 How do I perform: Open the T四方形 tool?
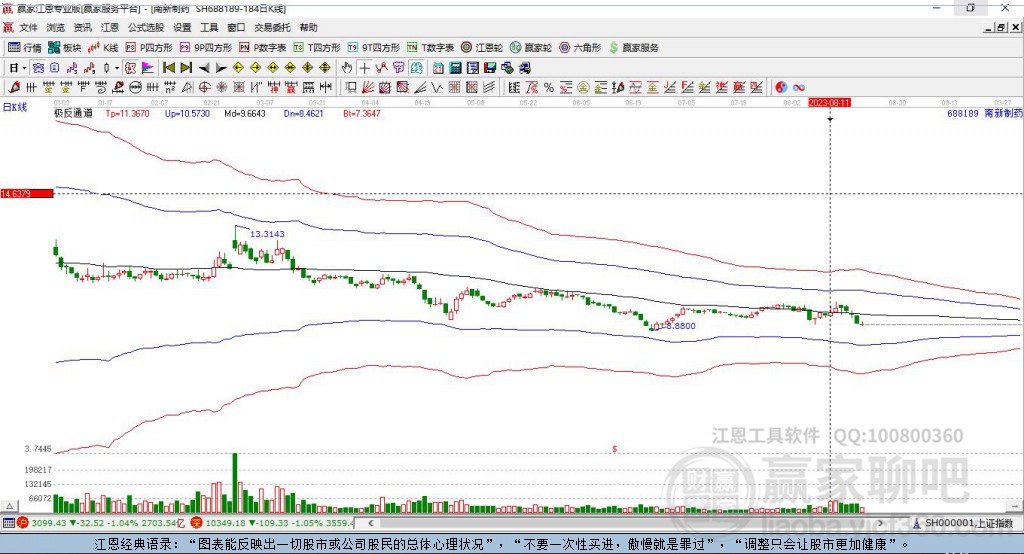pyautogui.click(x=317, y=48)
